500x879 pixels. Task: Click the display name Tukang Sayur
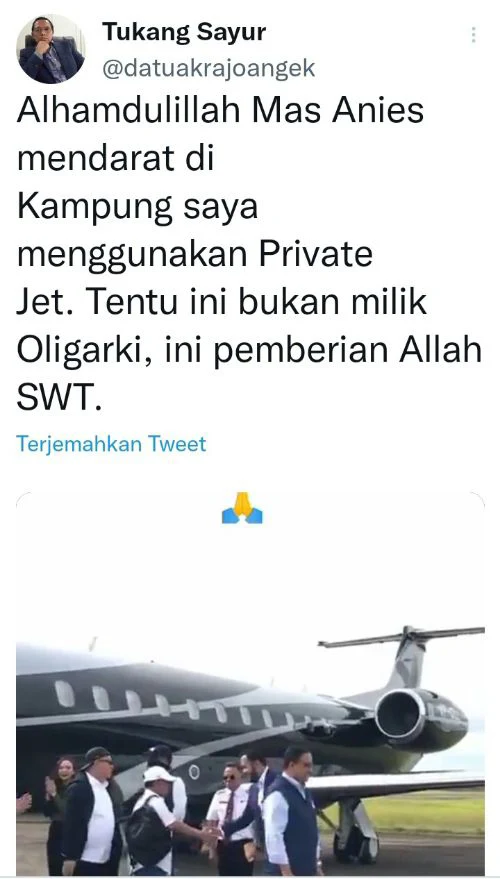[184, 33]
